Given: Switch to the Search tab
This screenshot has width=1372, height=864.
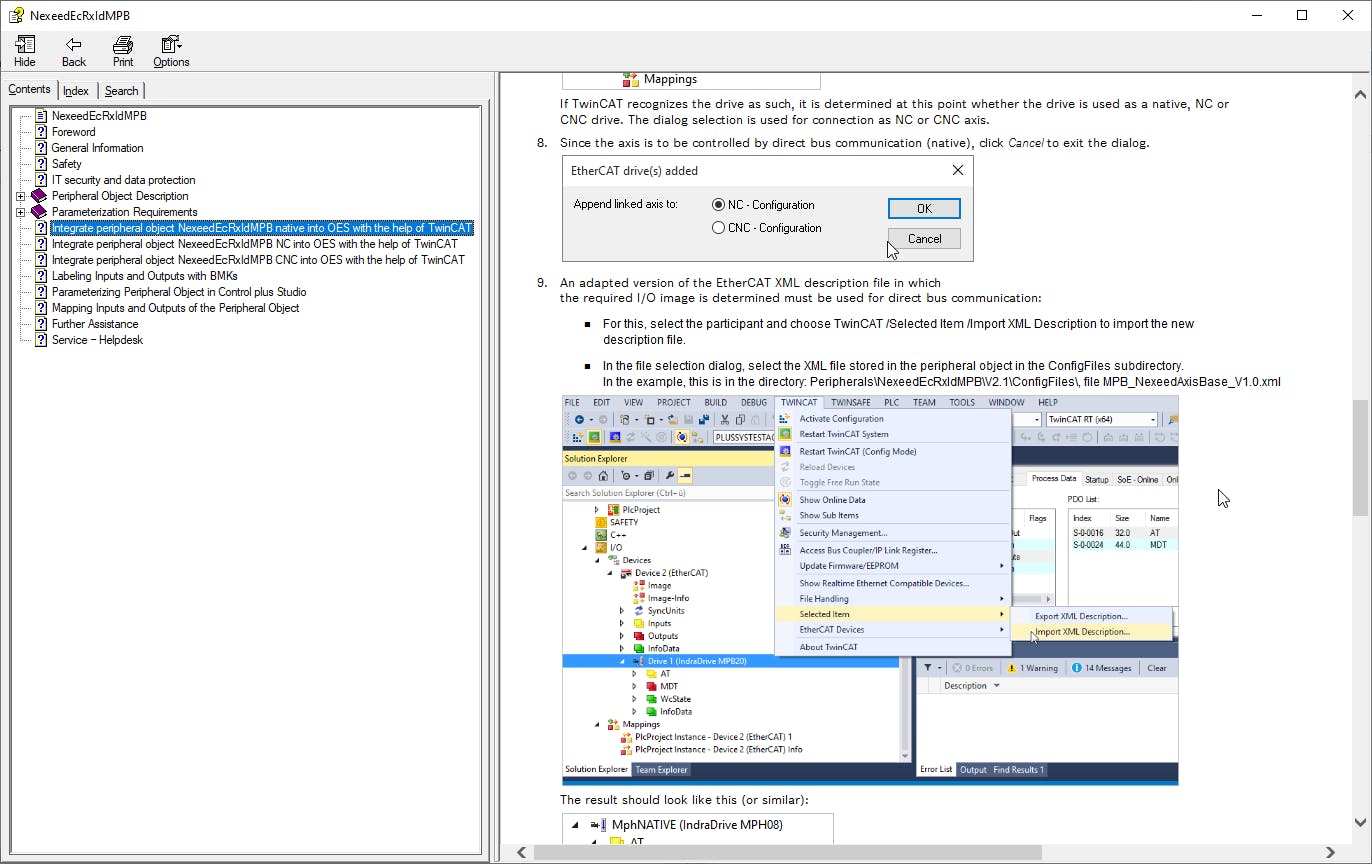Looking at the screenshot, I should [x=121, y=91].
